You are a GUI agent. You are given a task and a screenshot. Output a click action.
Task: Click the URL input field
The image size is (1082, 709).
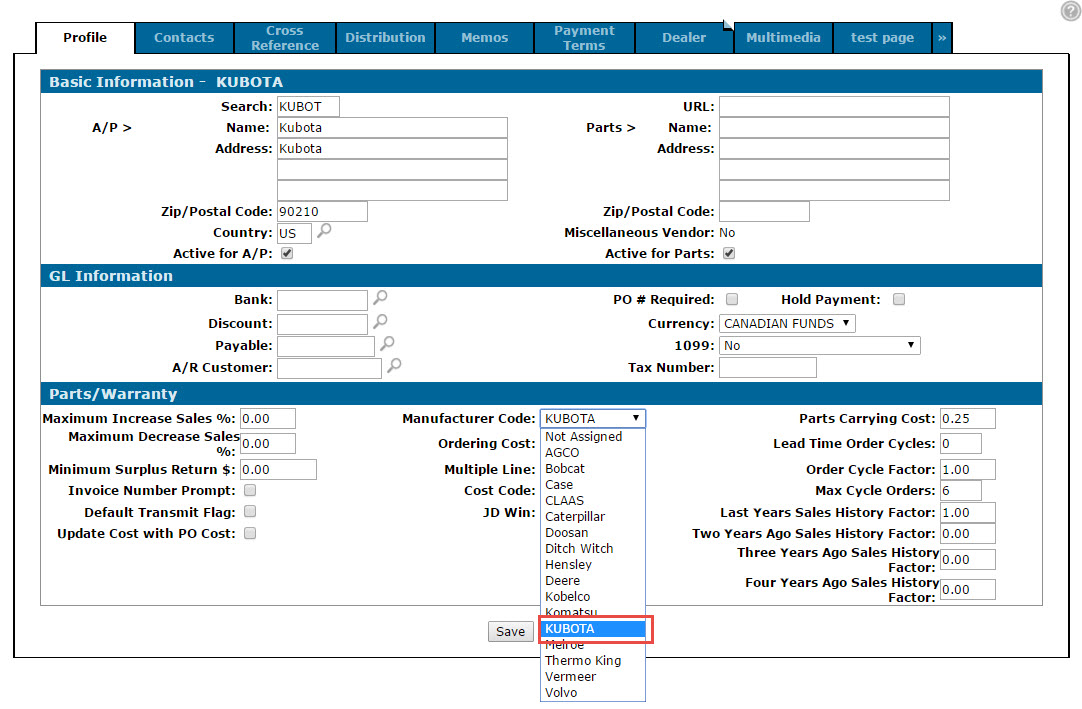[x=834, y=106]
